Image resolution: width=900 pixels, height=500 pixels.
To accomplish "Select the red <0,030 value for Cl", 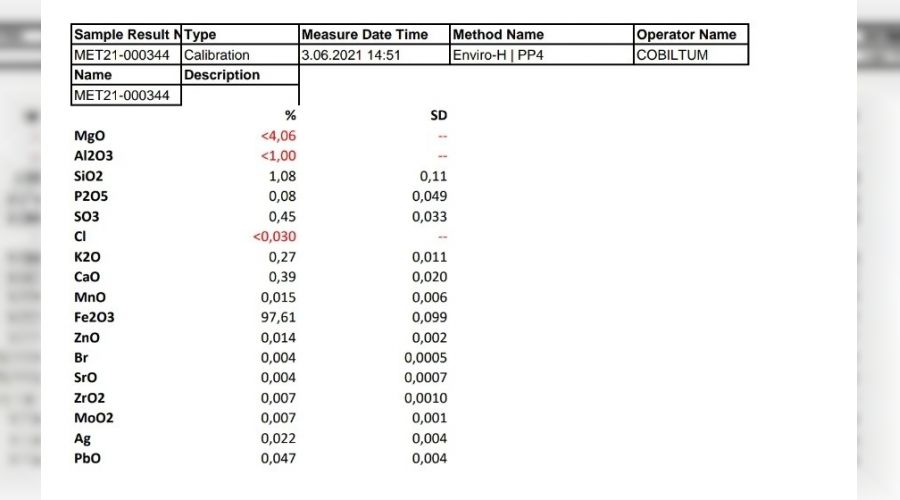I will pyautogui.click(x=274, y=236).
